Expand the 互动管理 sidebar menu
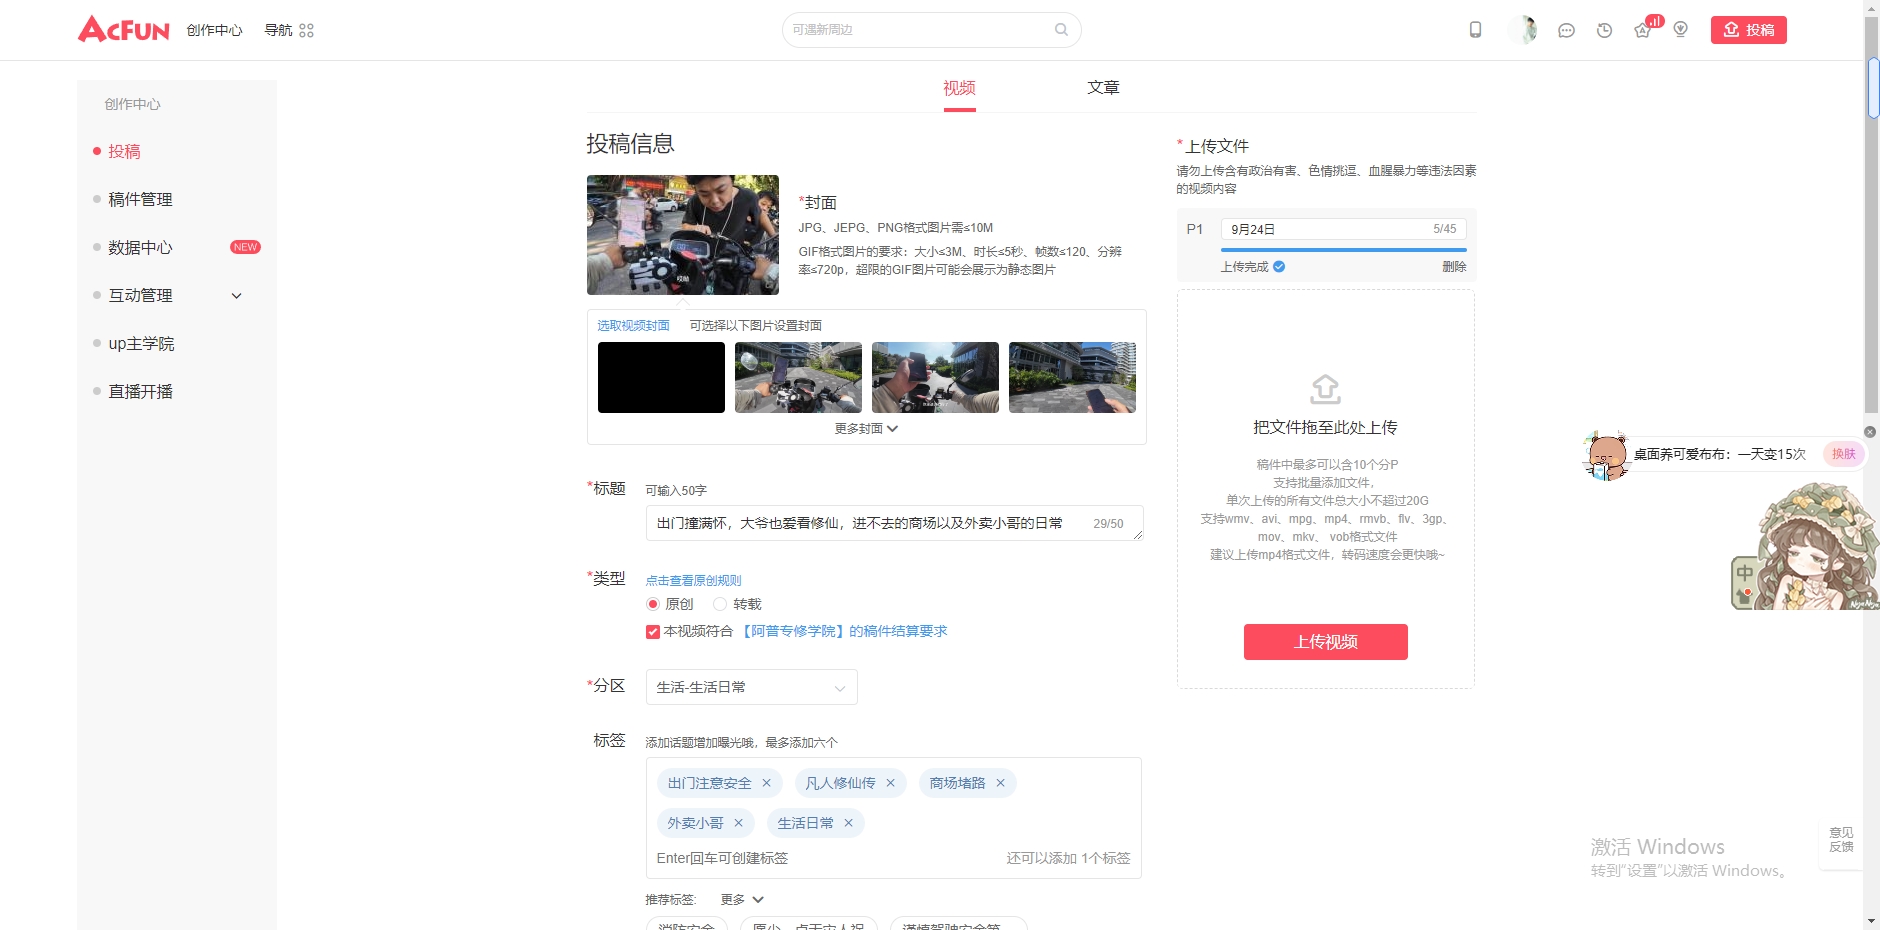The image size is (1880, 930). [236, 296]
